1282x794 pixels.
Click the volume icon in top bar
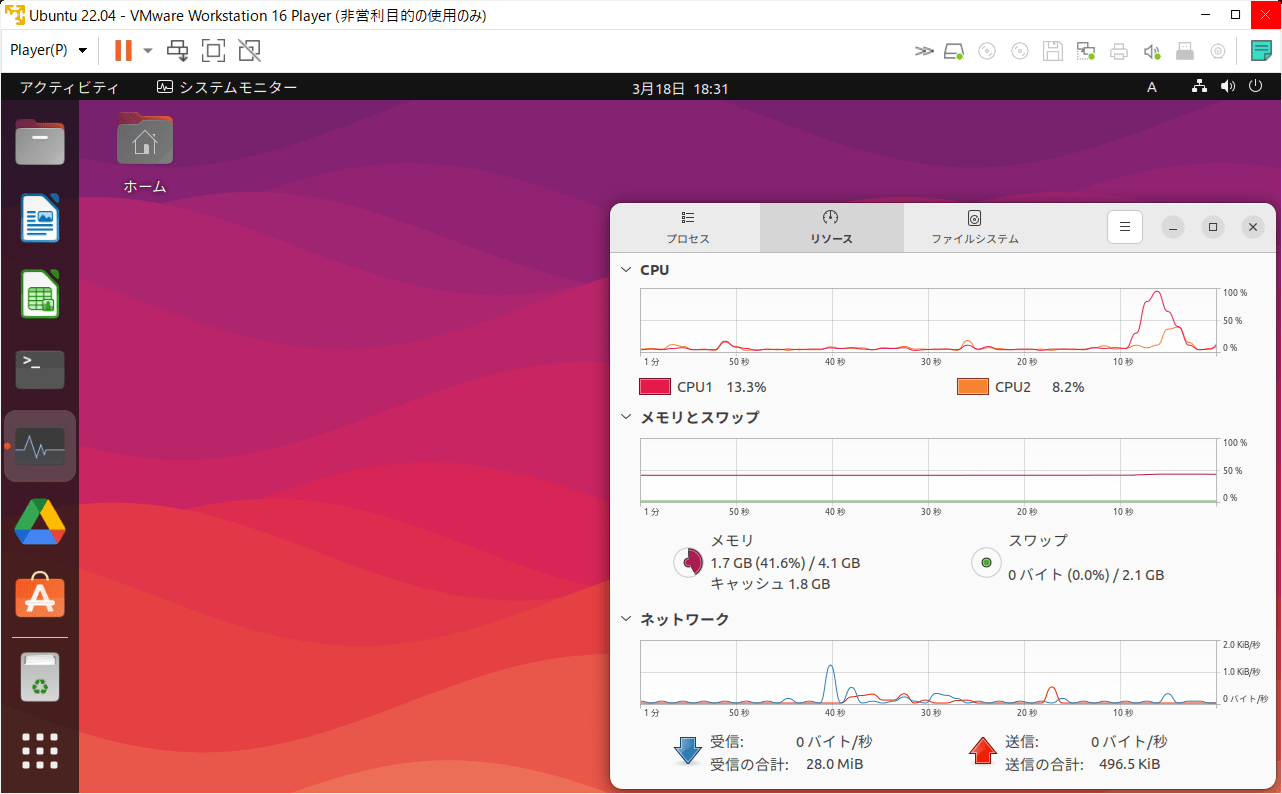click(1228, 87)
